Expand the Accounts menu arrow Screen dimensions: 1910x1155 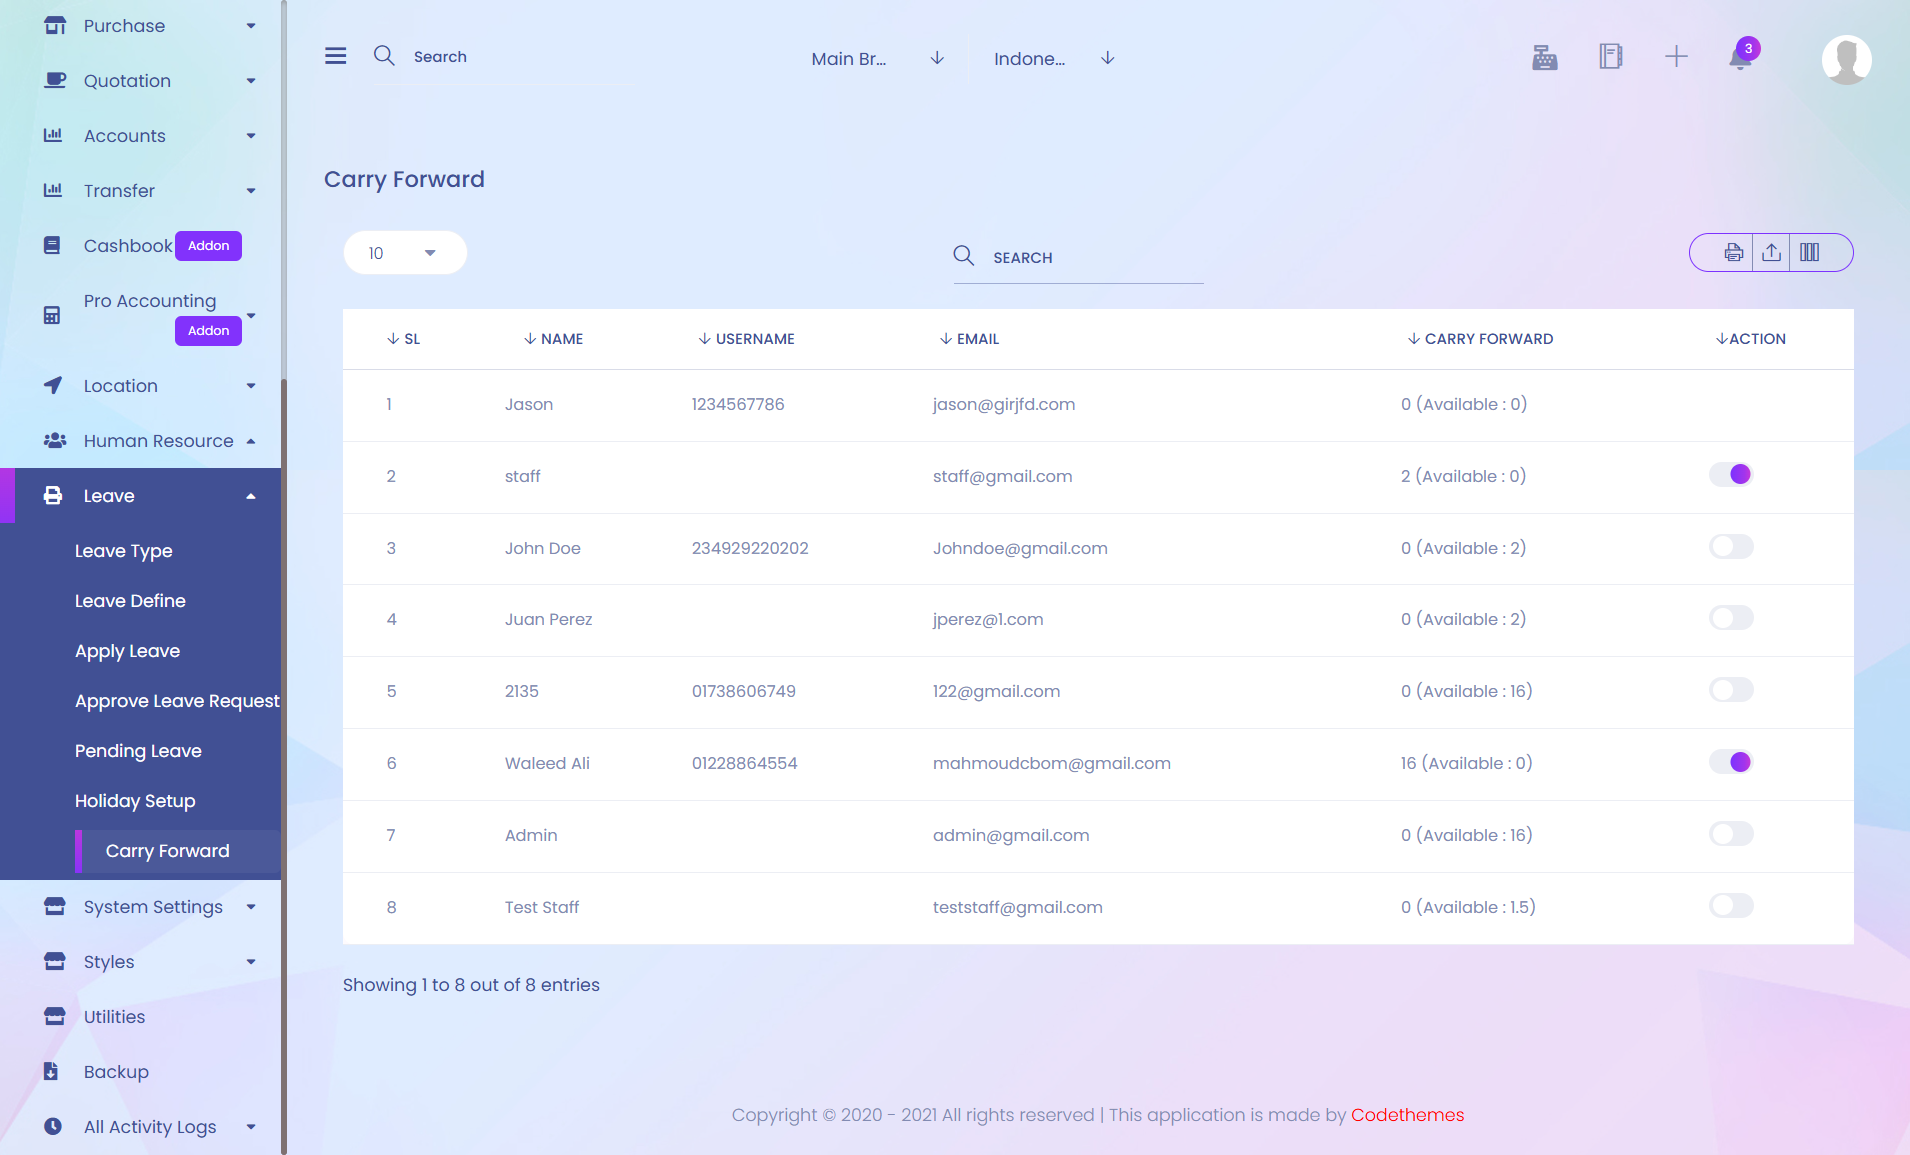click(251, 136)
